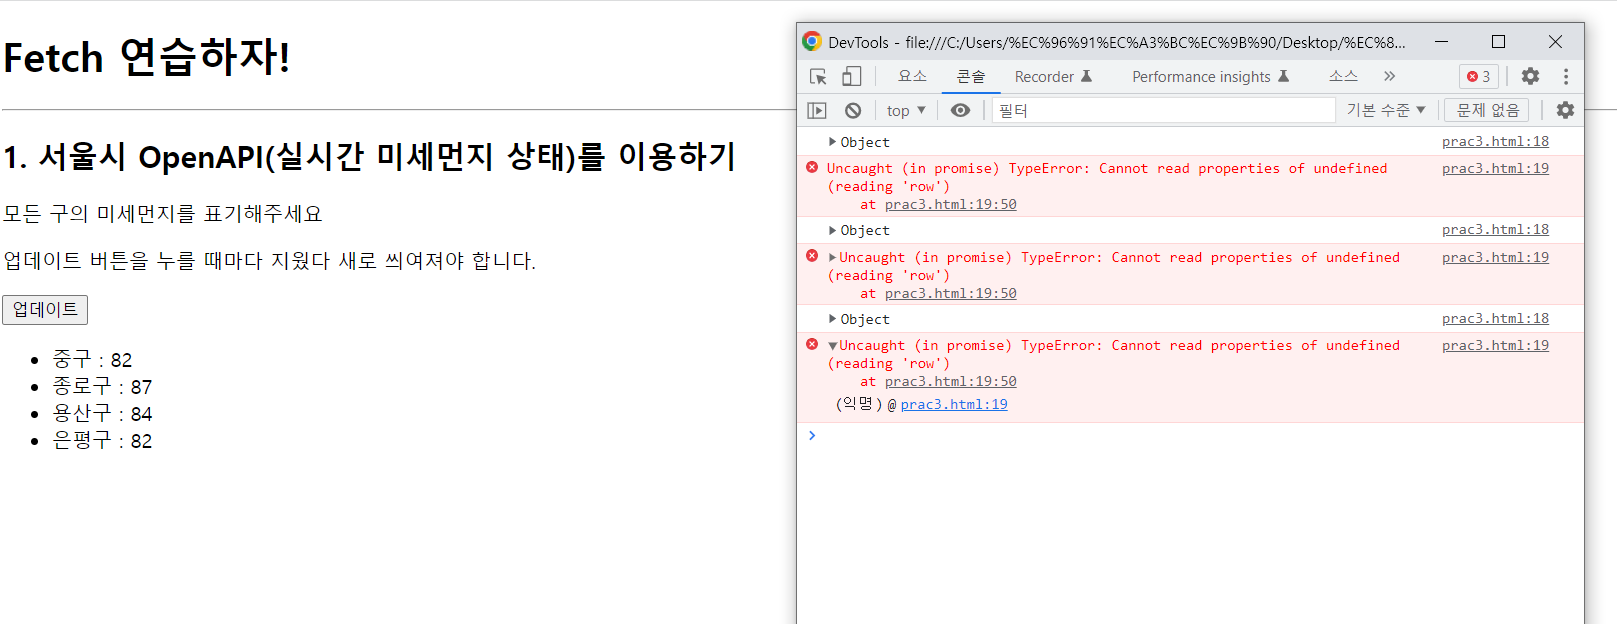Open live expression via the eye icon
Image resolution: width=1617 pixels, height=624 pixels.
coord(960,111)
